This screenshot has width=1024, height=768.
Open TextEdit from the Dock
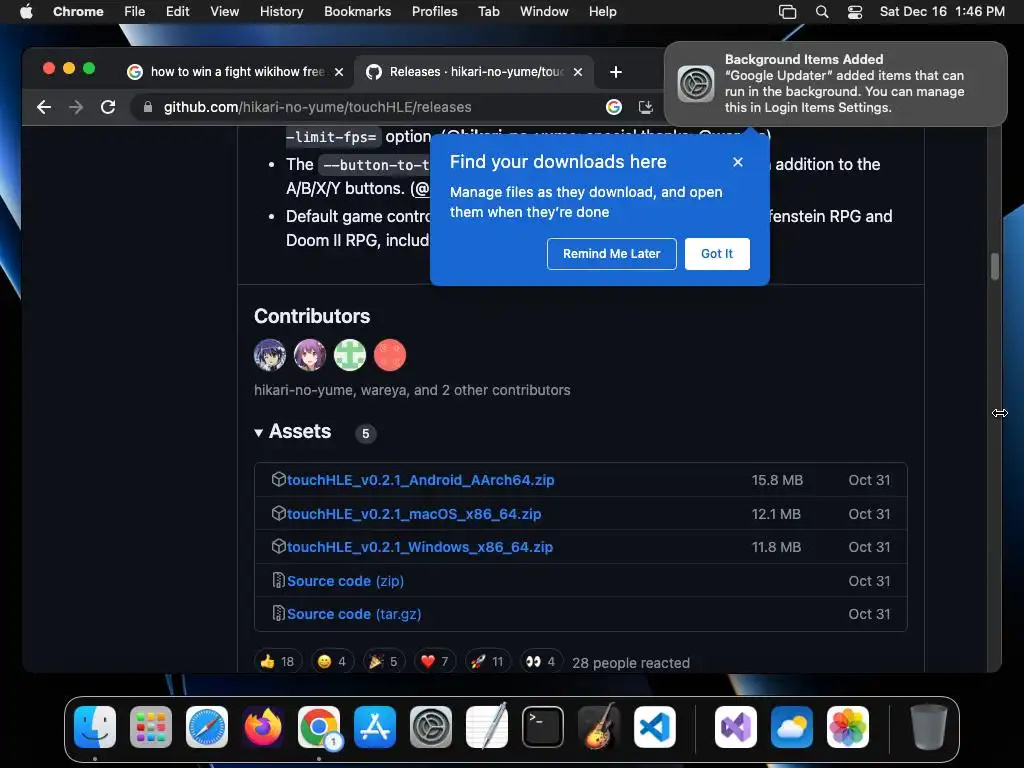click(487, 727)
